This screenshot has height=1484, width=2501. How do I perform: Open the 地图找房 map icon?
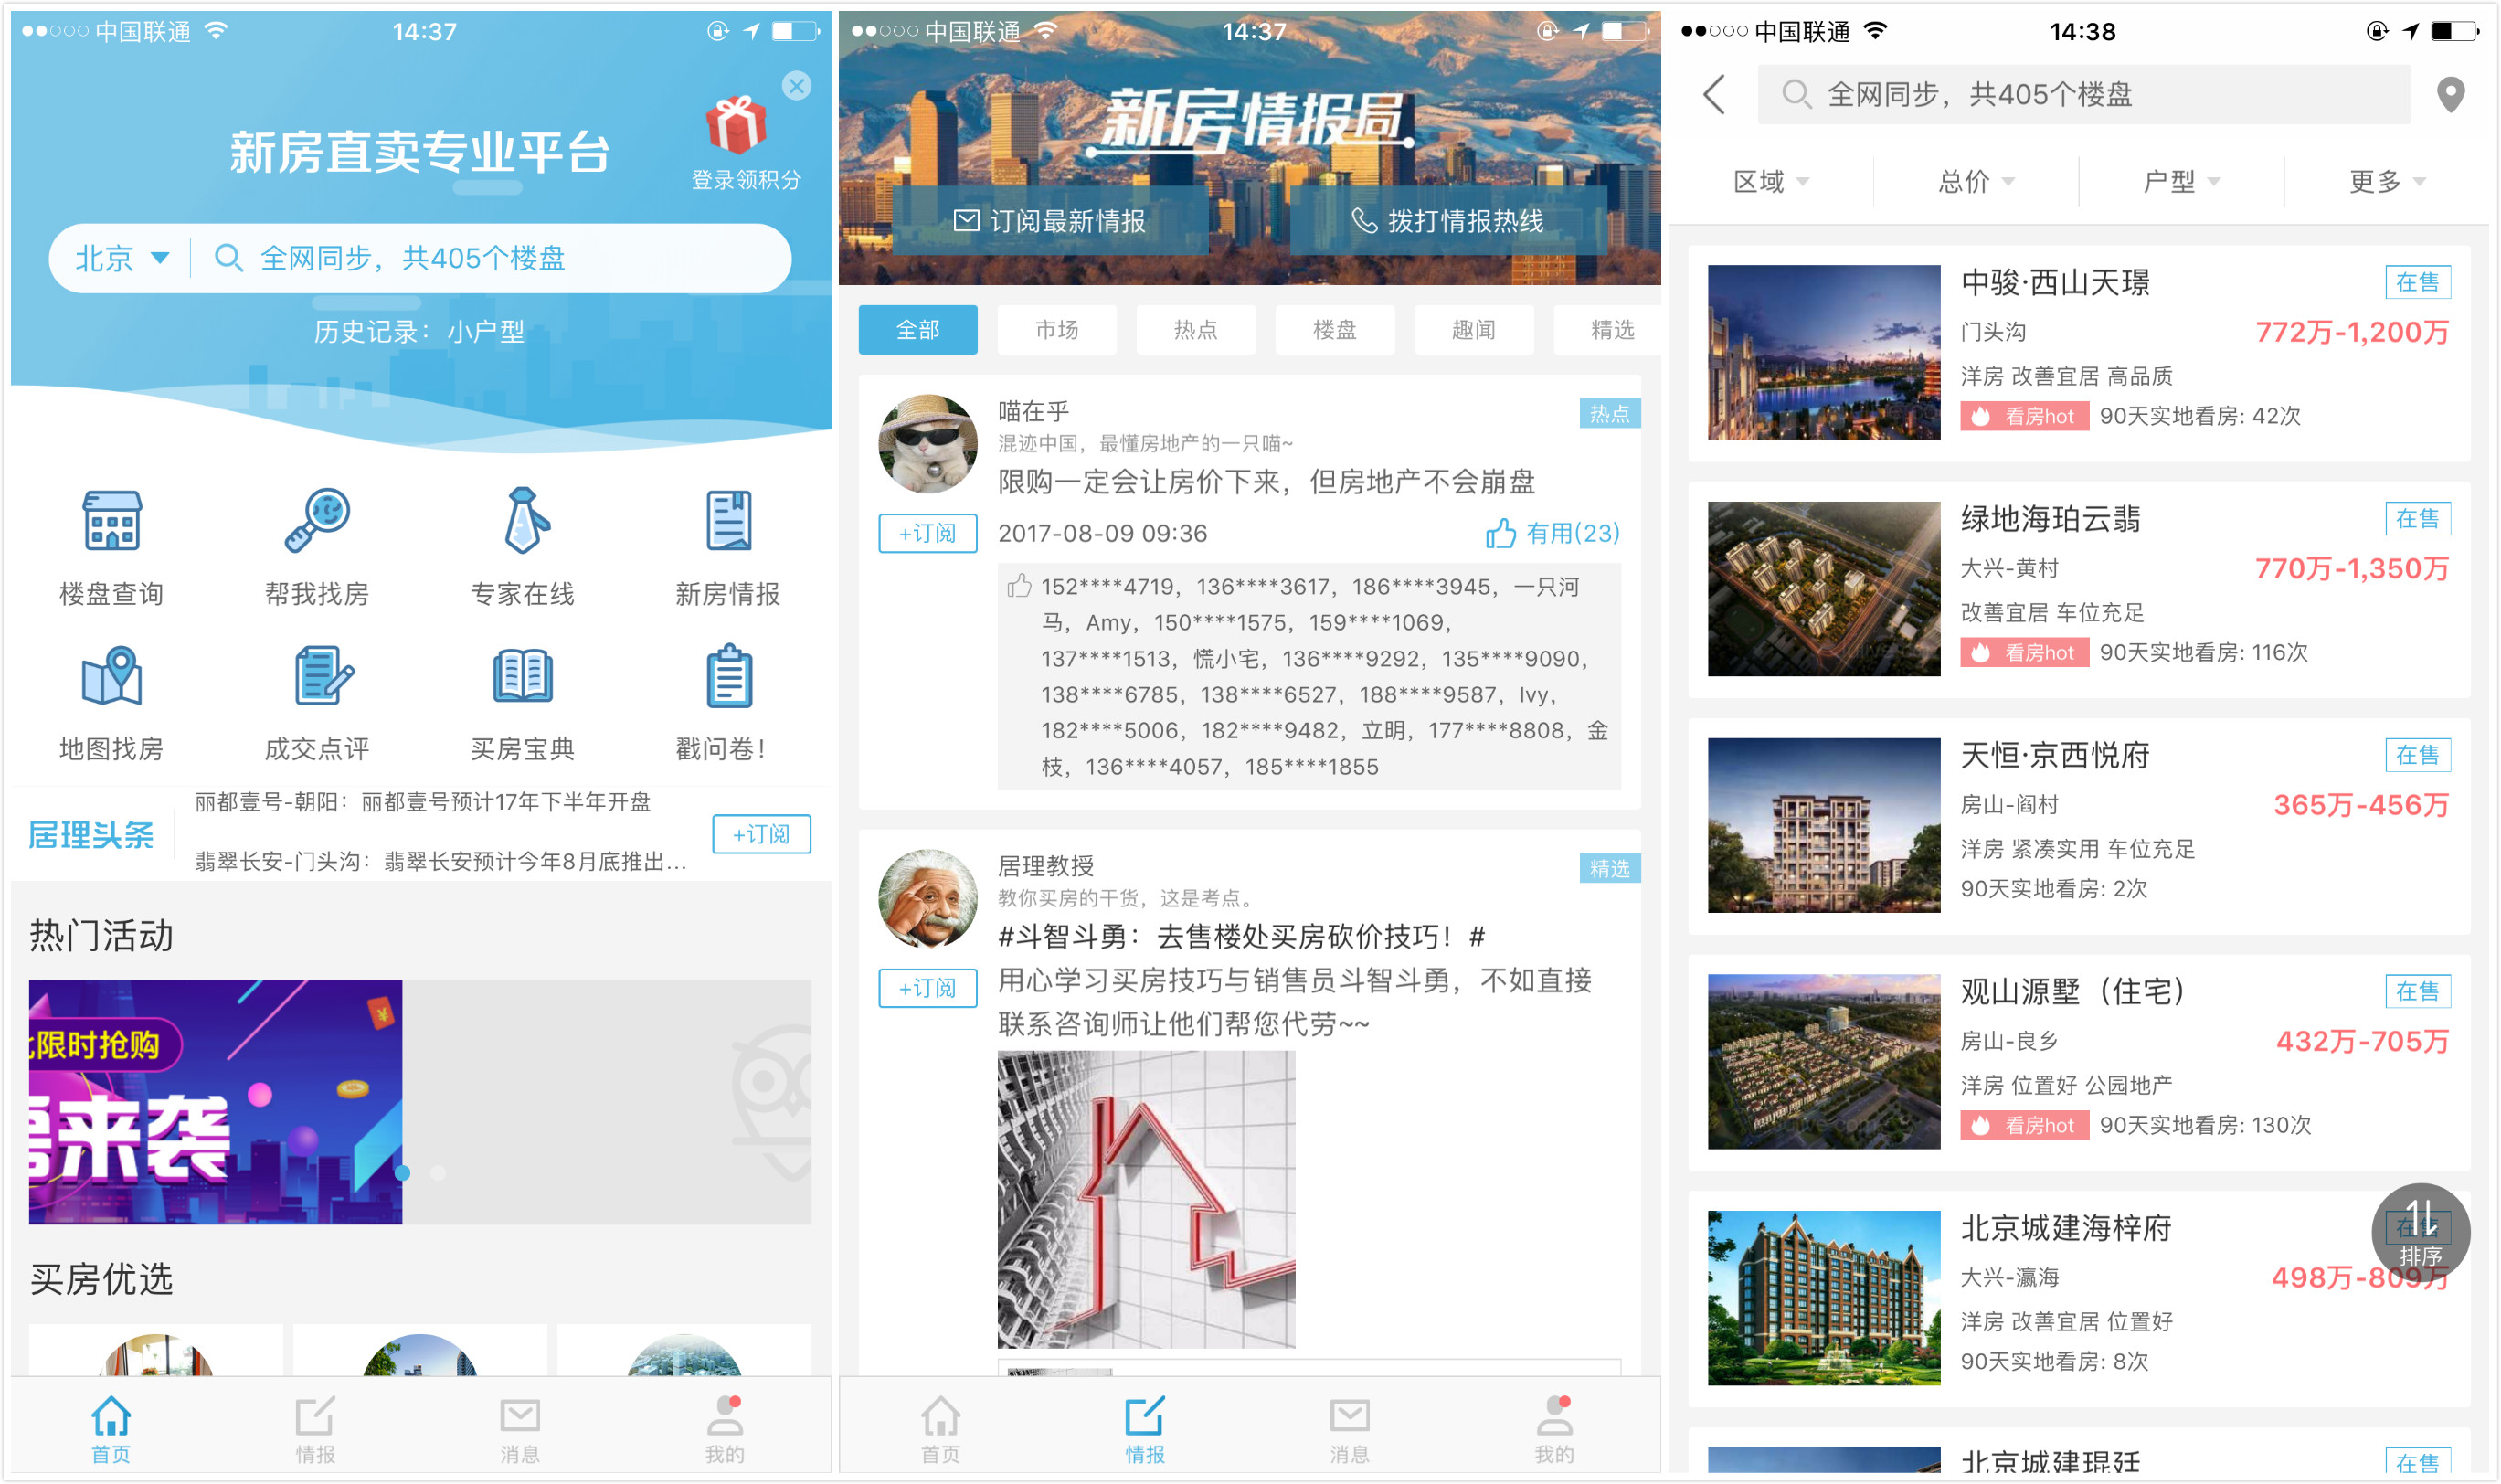pyautogui.click(x=111, y=677)
